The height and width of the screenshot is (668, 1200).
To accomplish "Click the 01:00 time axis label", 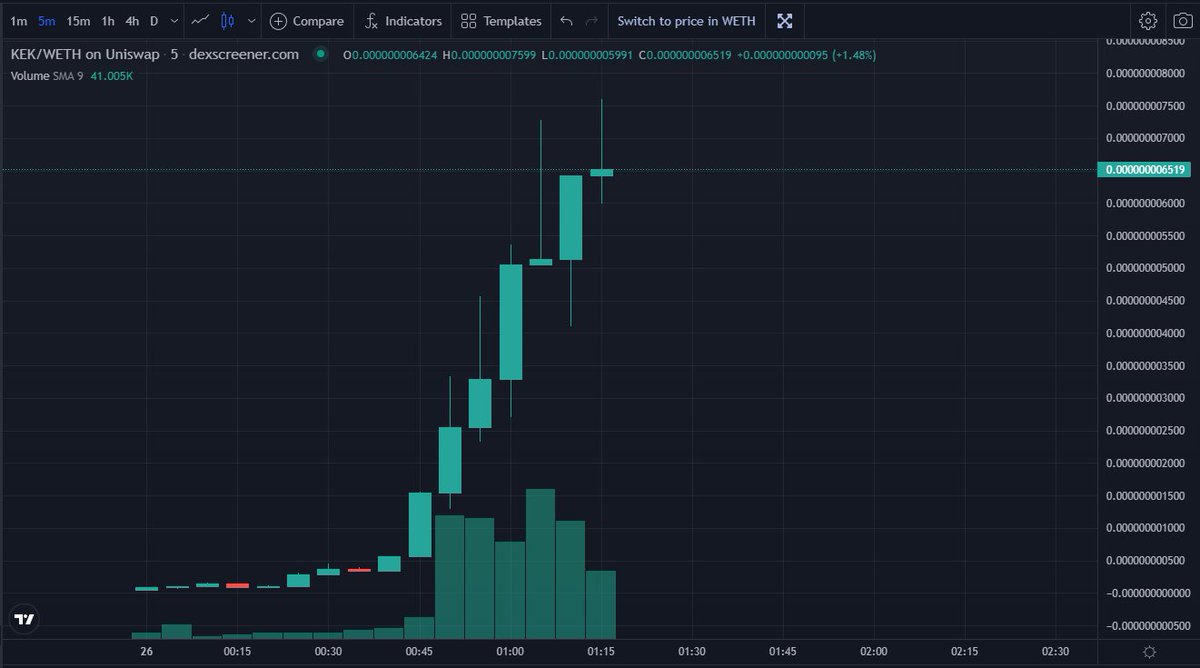I will point(510,651).
